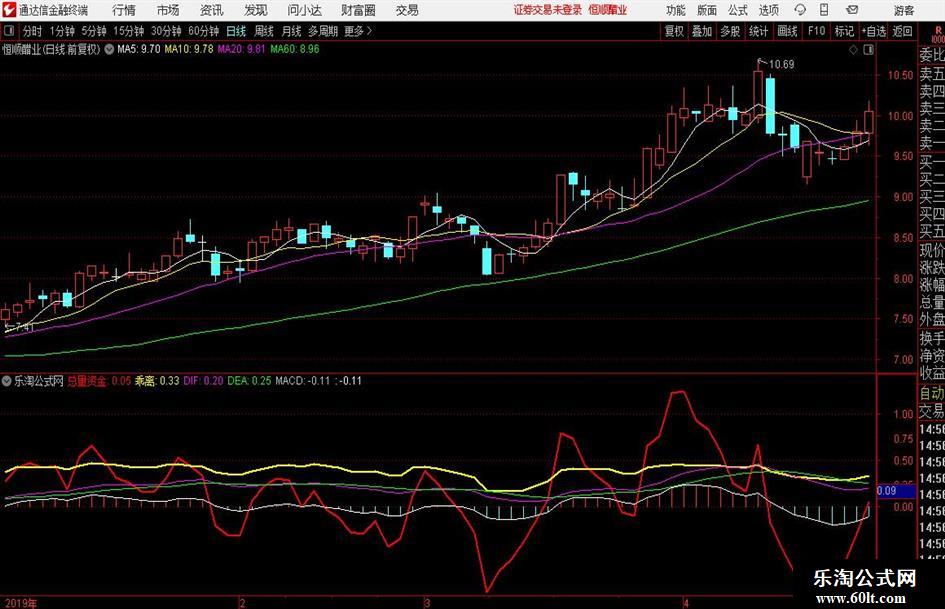Click the 10.69 high price marker
This screenshot has height=609, width=945.
click(782, 65)
